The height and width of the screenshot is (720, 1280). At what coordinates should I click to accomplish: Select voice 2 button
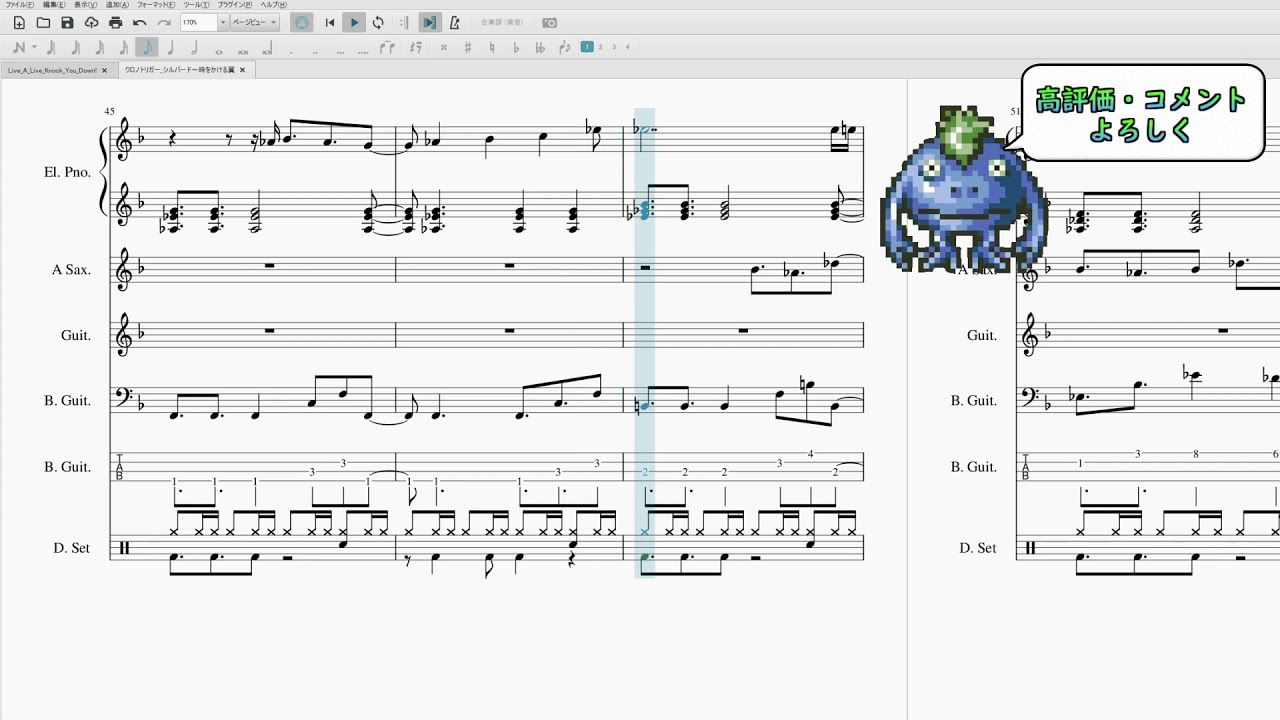tap(601, 47)
